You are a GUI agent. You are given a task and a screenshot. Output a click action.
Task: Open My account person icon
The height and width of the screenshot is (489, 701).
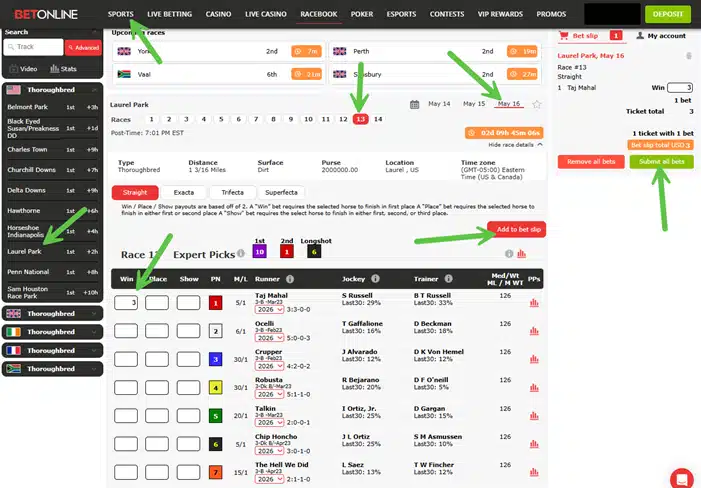pos(640,35)
